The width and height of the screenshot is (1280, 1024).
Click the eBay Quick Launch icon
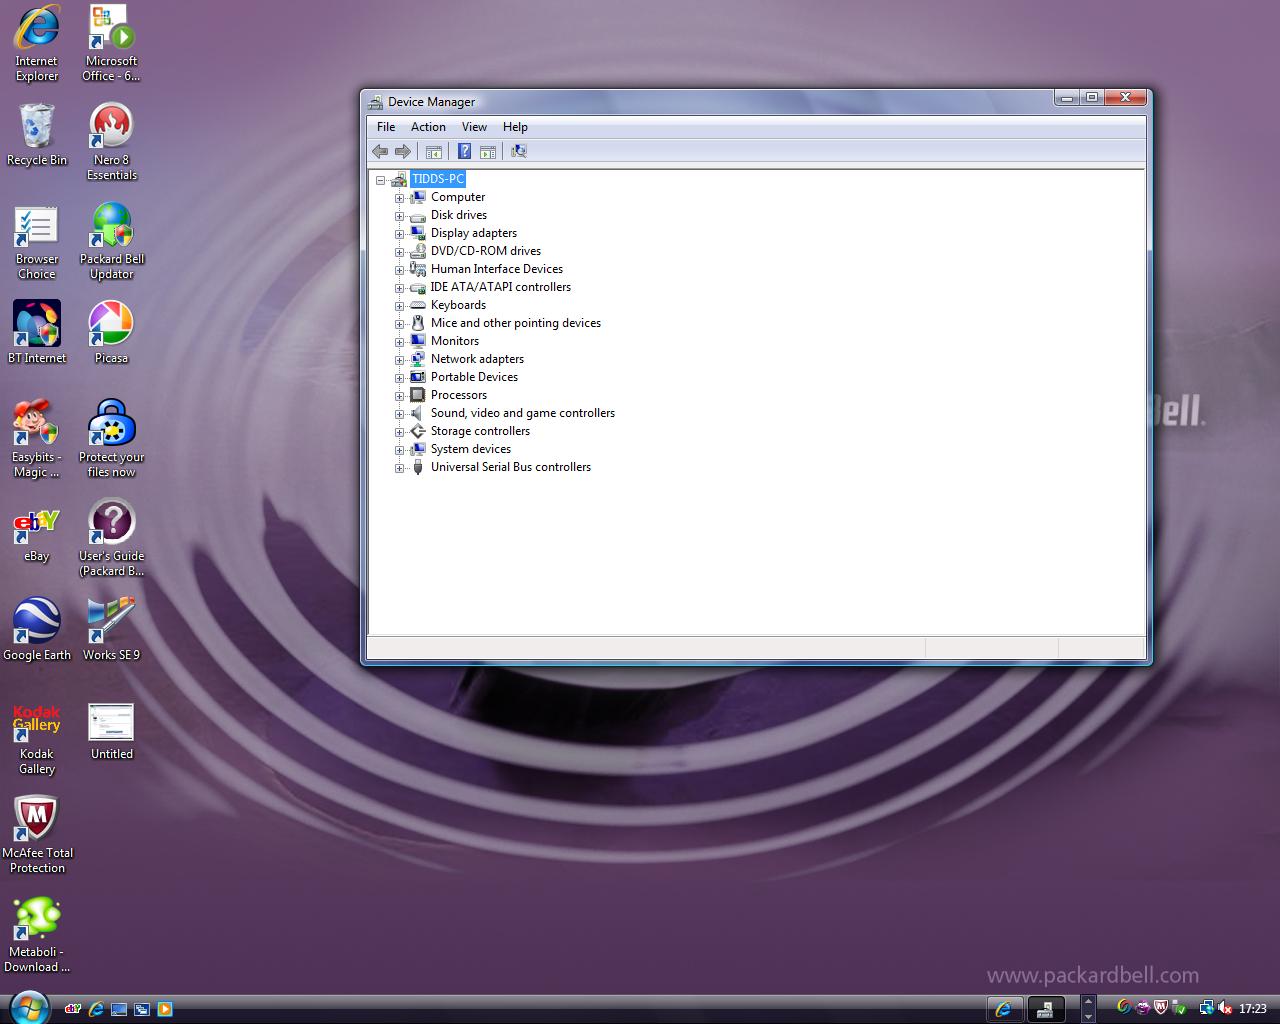[x=73, y=1009]
